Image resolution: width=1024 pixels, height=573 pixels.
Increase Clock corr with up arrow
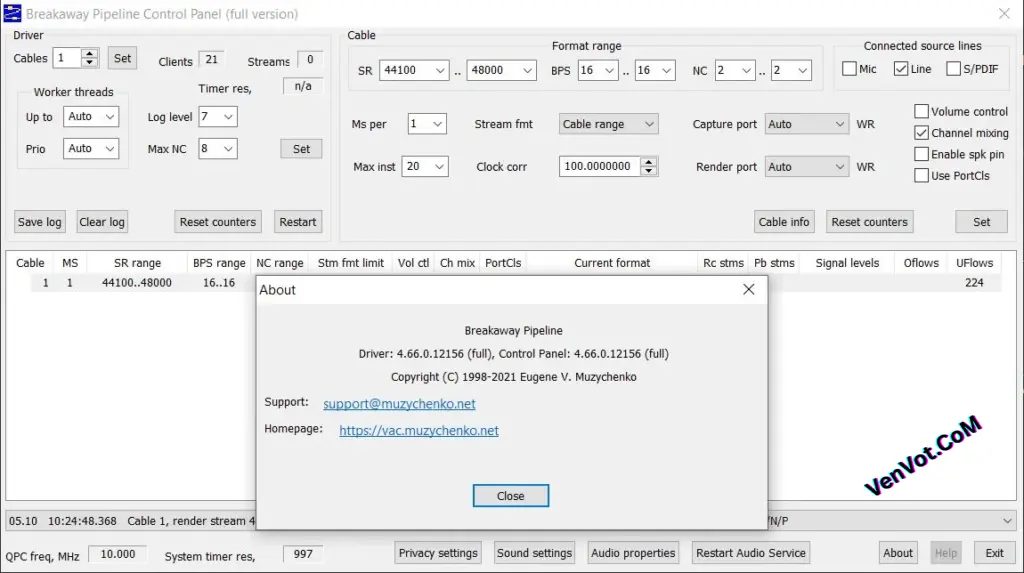click(648, 162)
